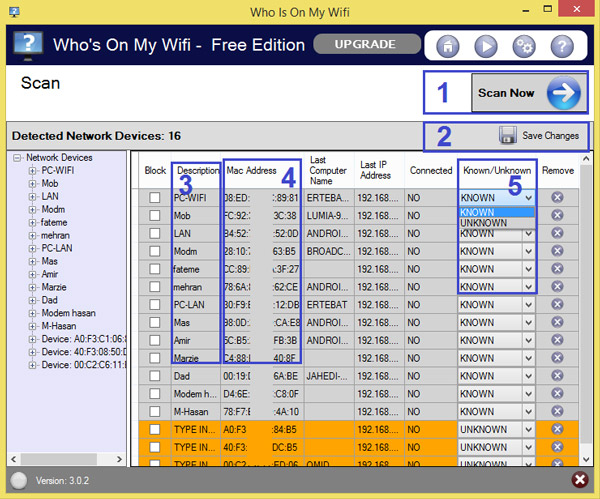Click the red exit icon in status bar
Viewport: 600px width, 499px height.
click(x=580, y=479)
